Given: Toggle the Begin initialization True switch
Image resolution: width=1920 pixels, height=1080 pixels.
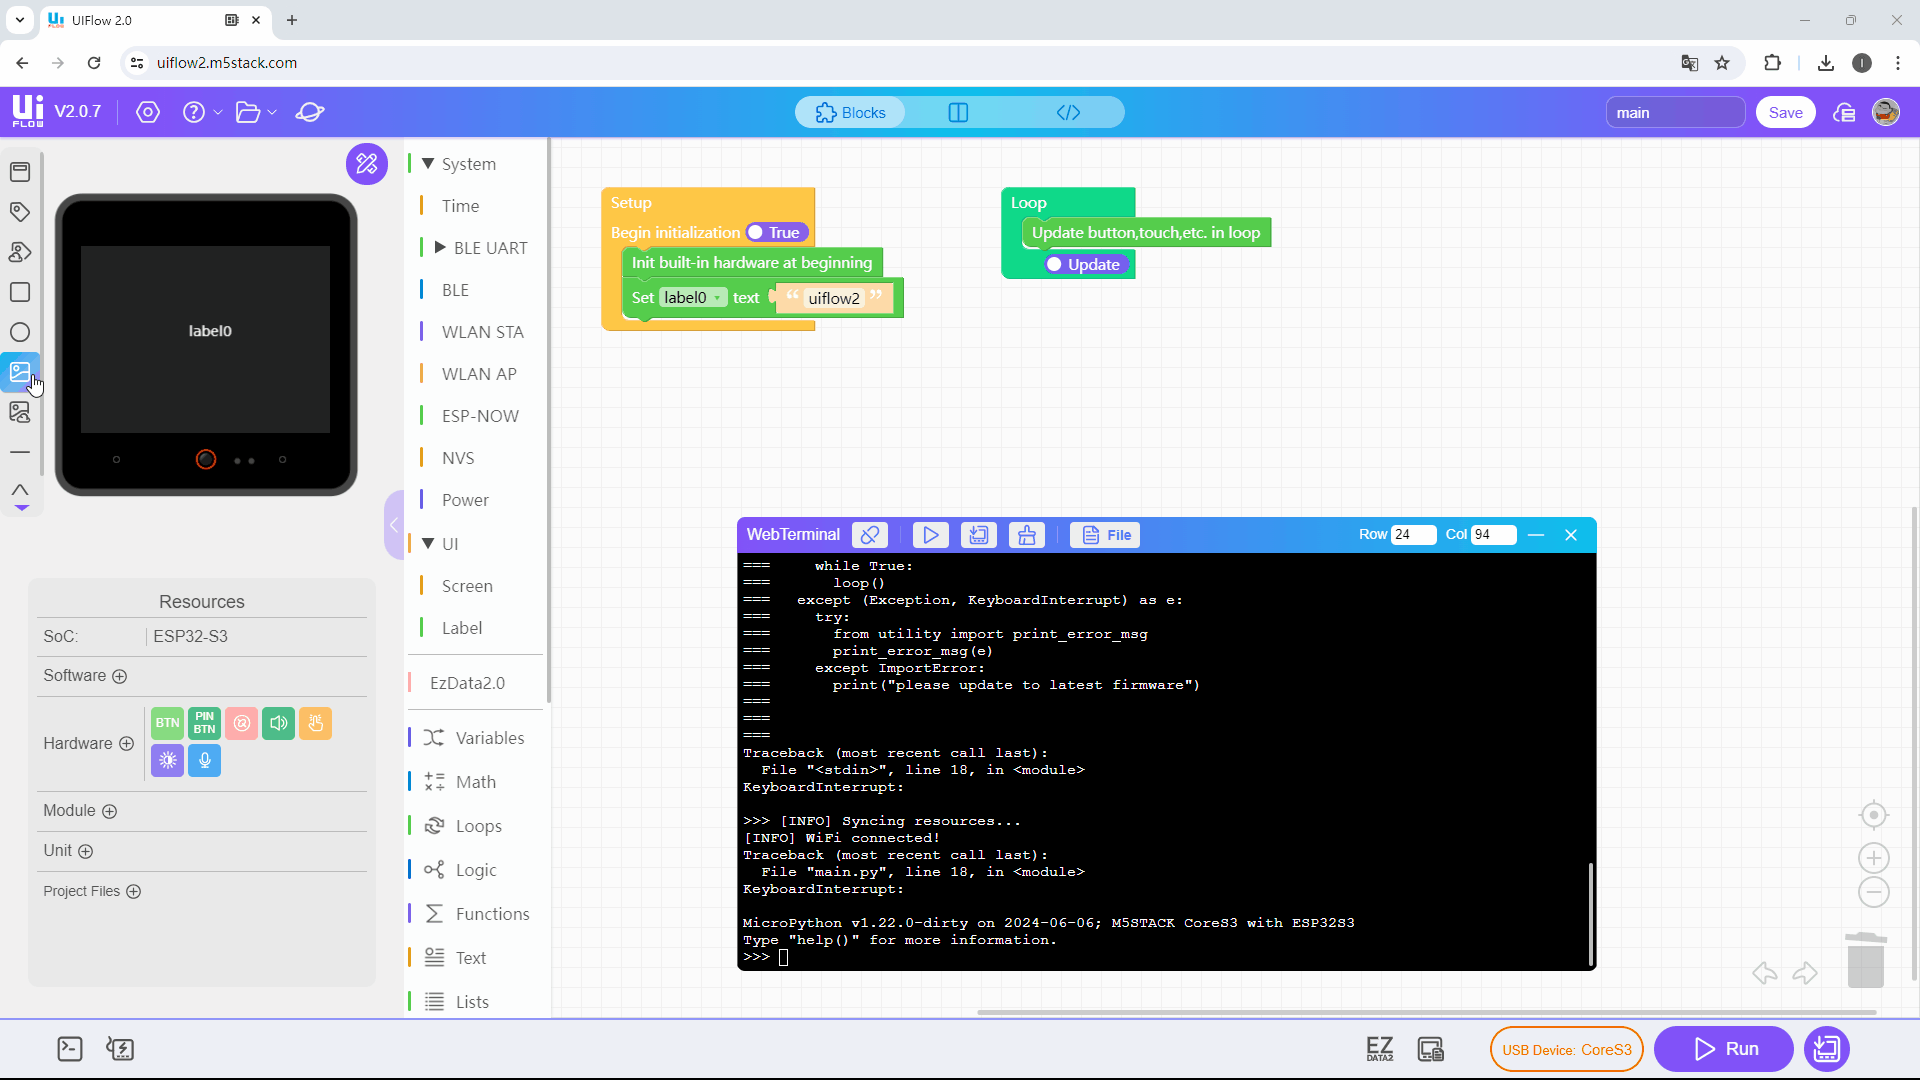Looking at the screenshot, I should click(x=776, y=232).
